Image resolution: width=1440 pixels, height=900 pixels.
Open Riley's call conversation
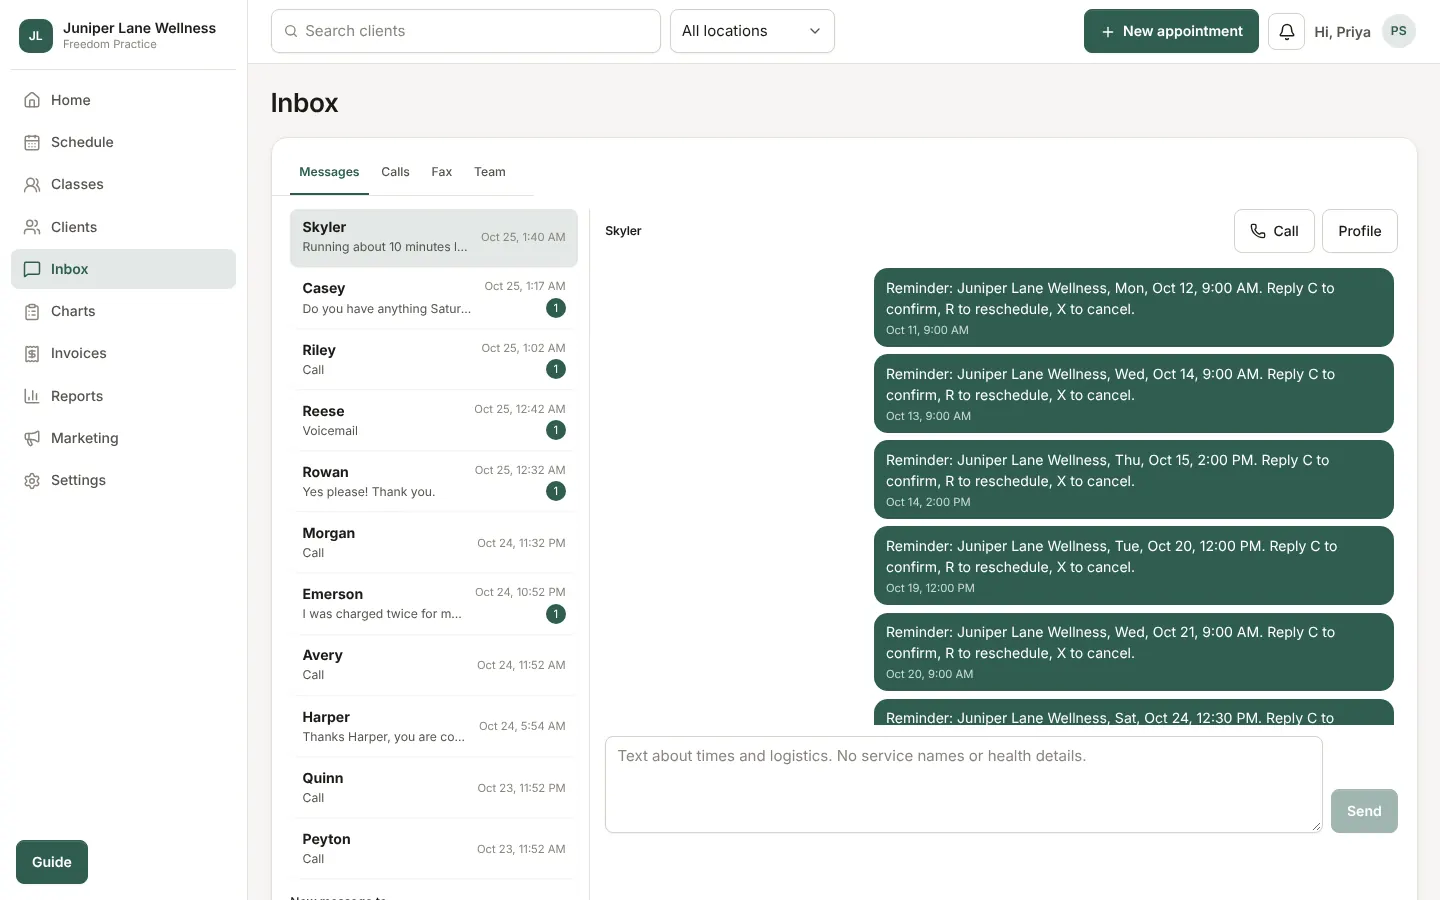click(434, 359)
